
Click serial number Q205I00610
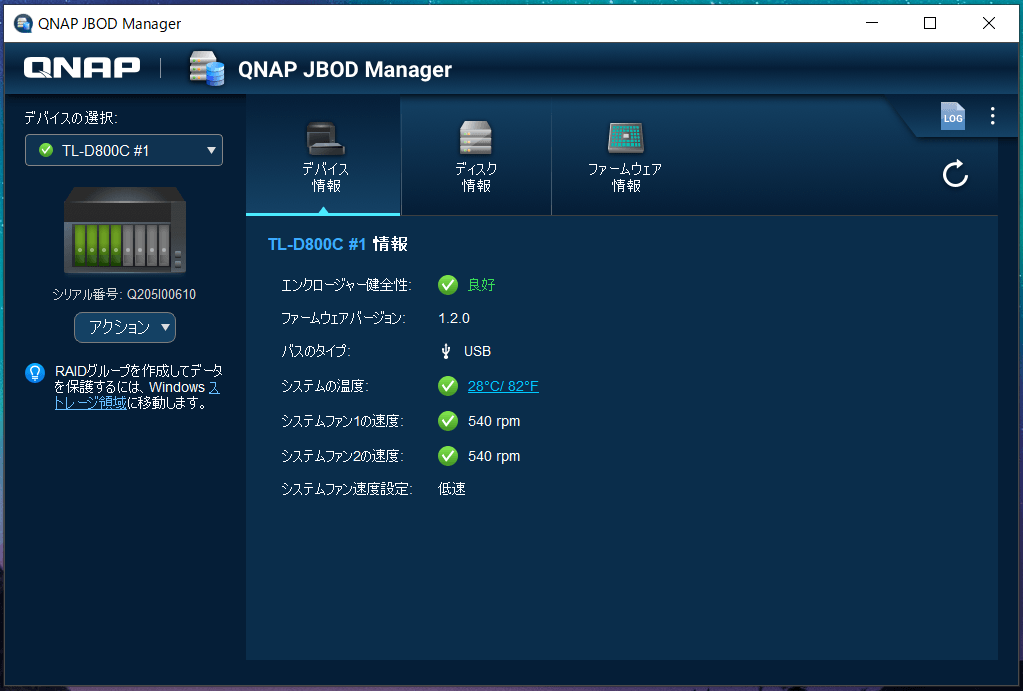coord(161,294)
